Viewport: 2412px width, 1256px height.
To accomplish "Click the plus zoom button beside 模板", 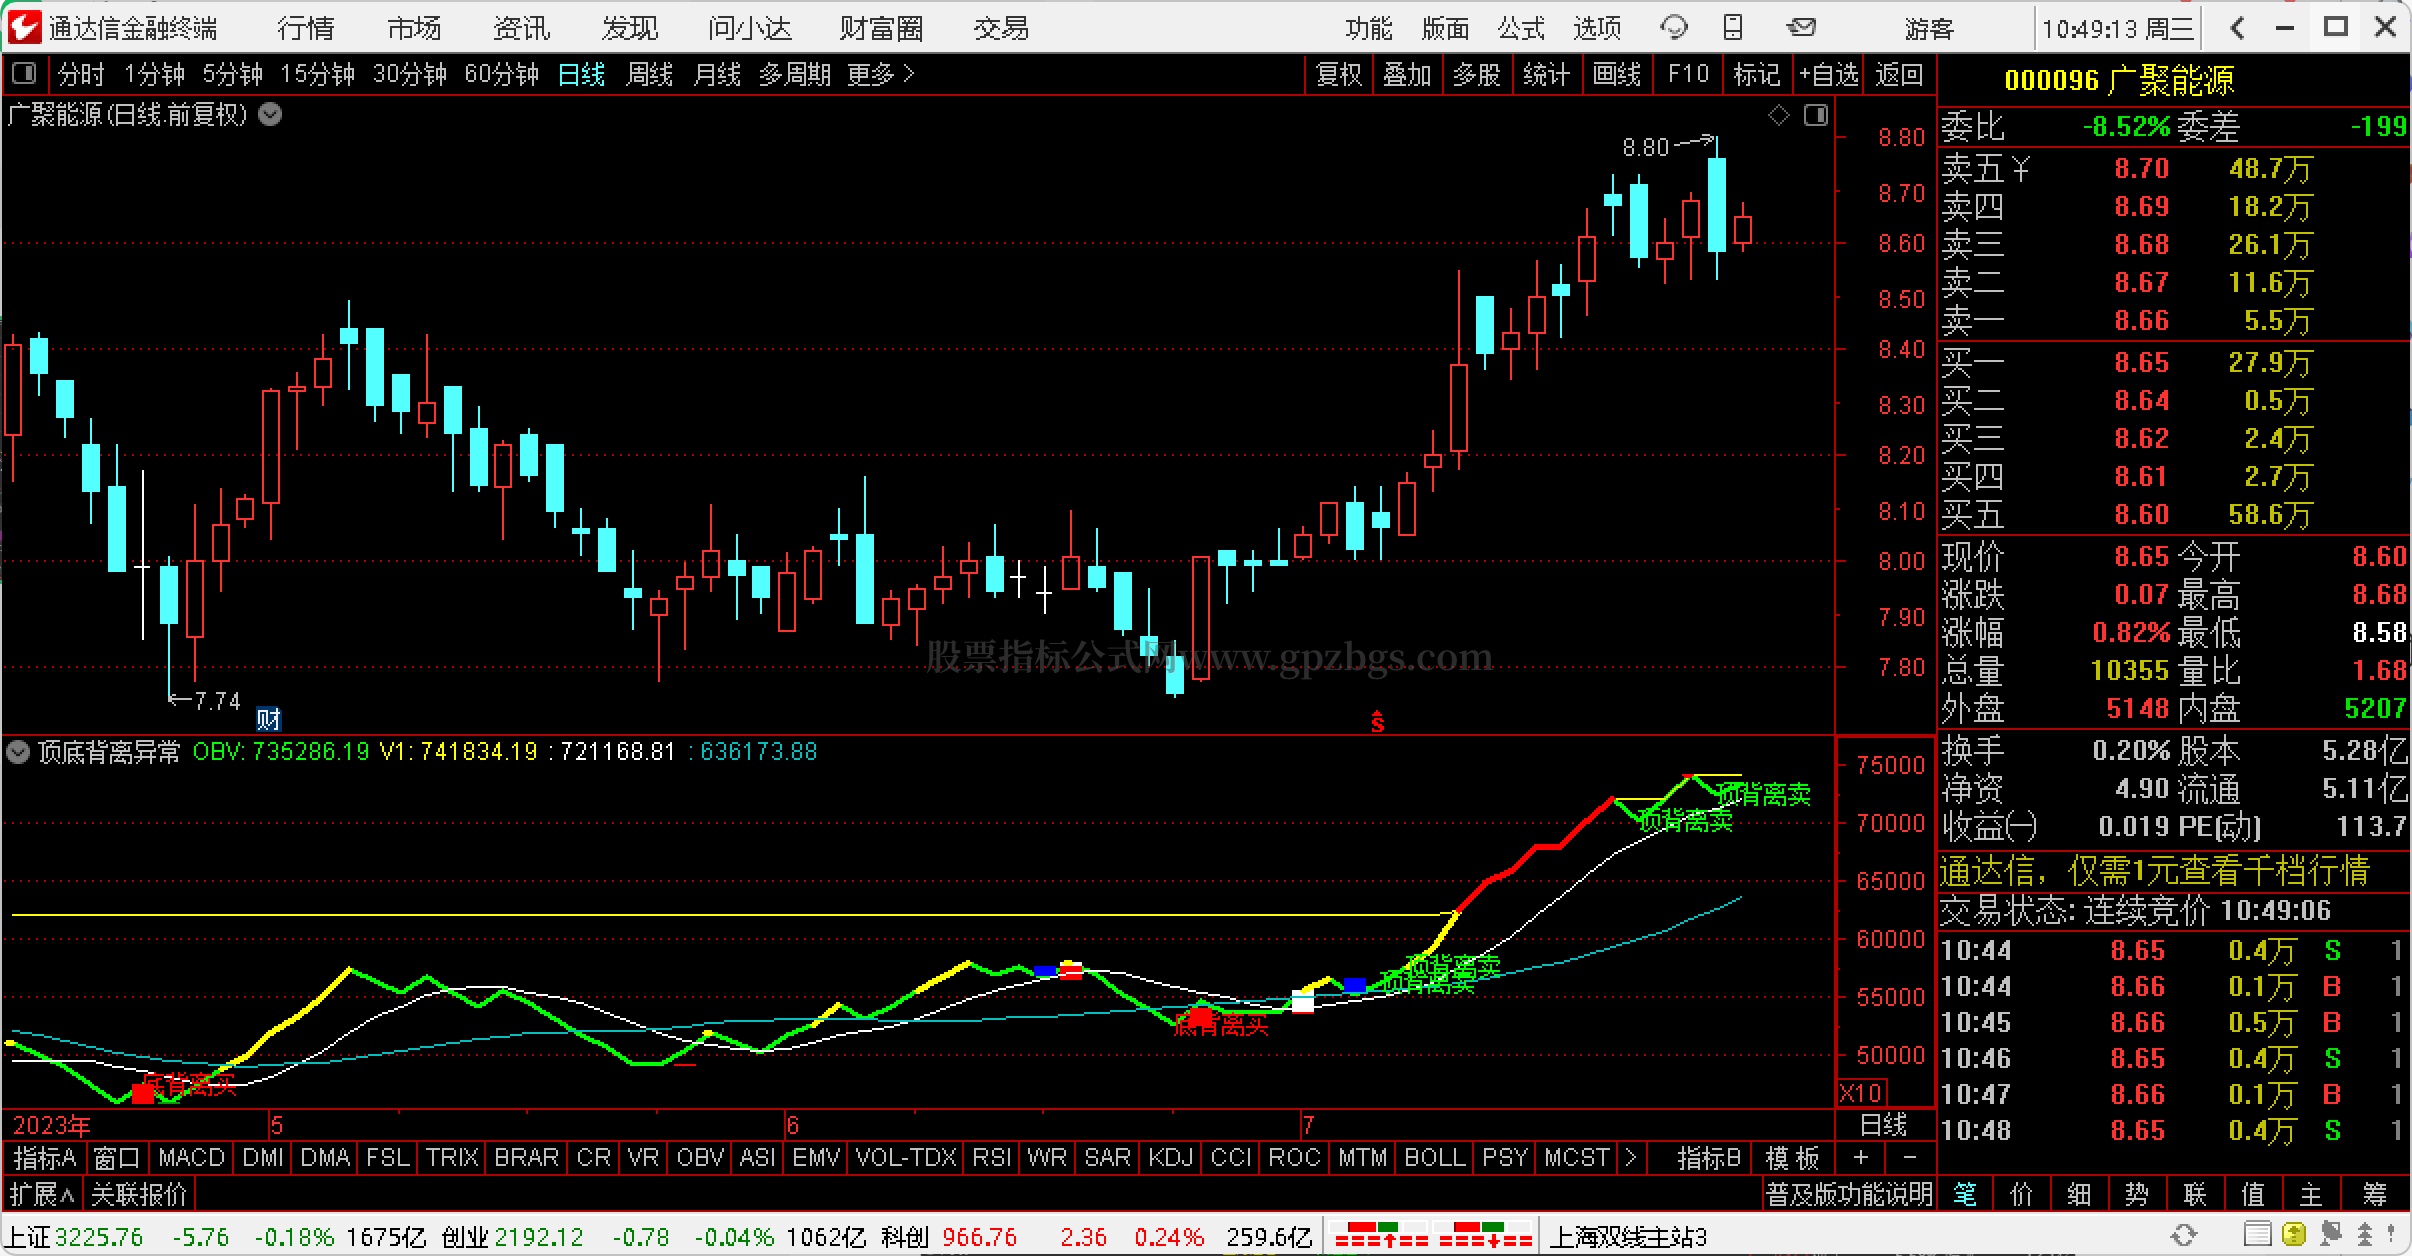I will (x=1860, y=1158).
